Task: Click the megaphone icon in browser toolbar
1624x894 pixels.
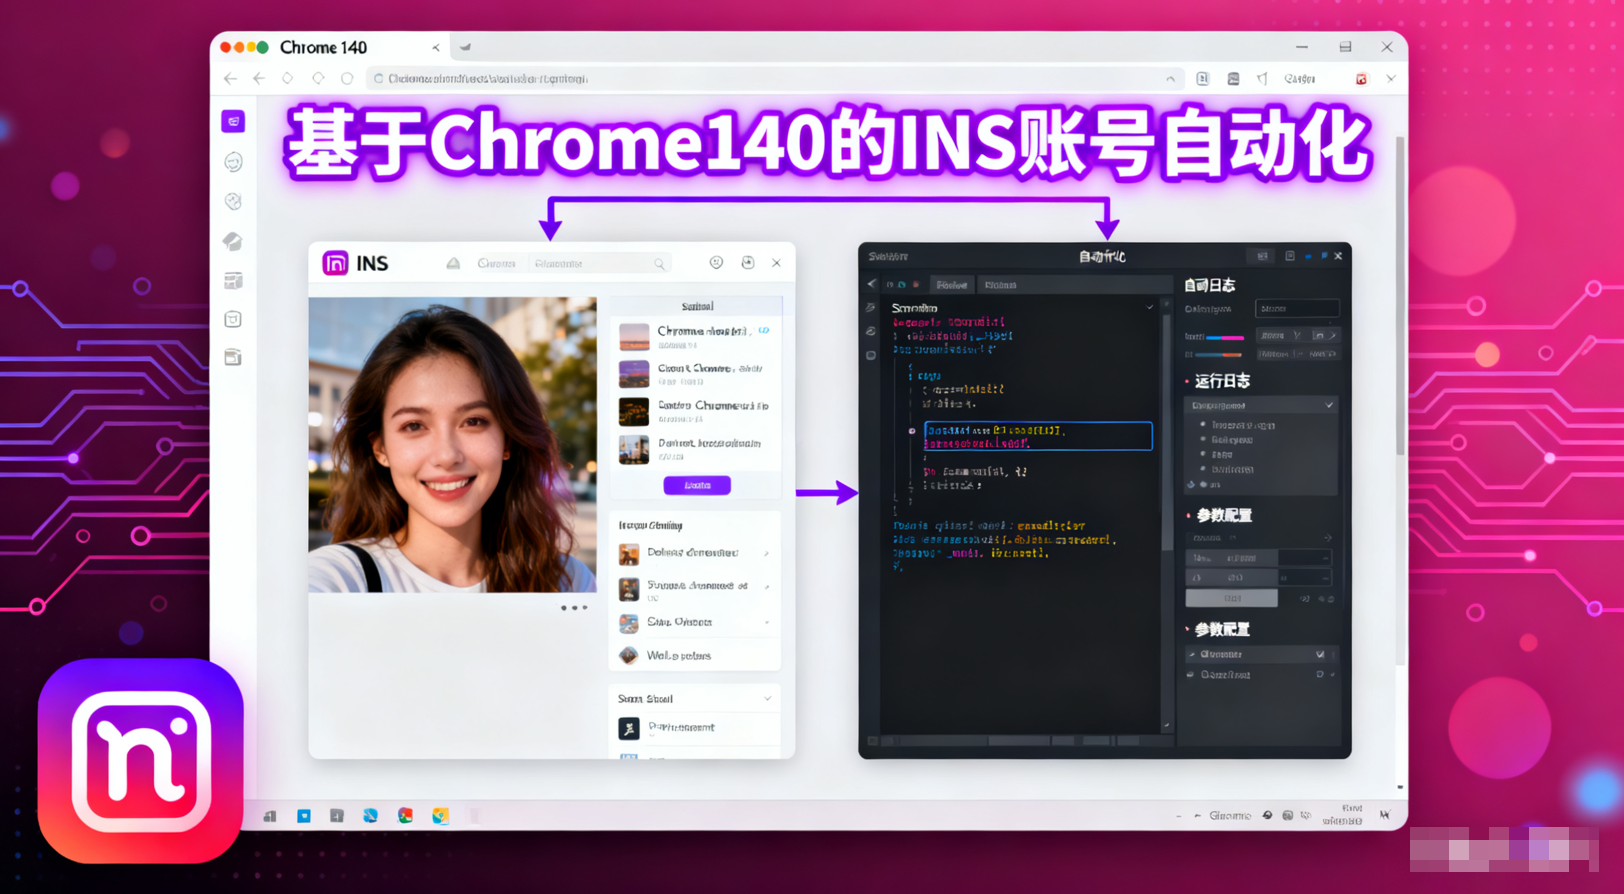Action: pos(1262,78)
